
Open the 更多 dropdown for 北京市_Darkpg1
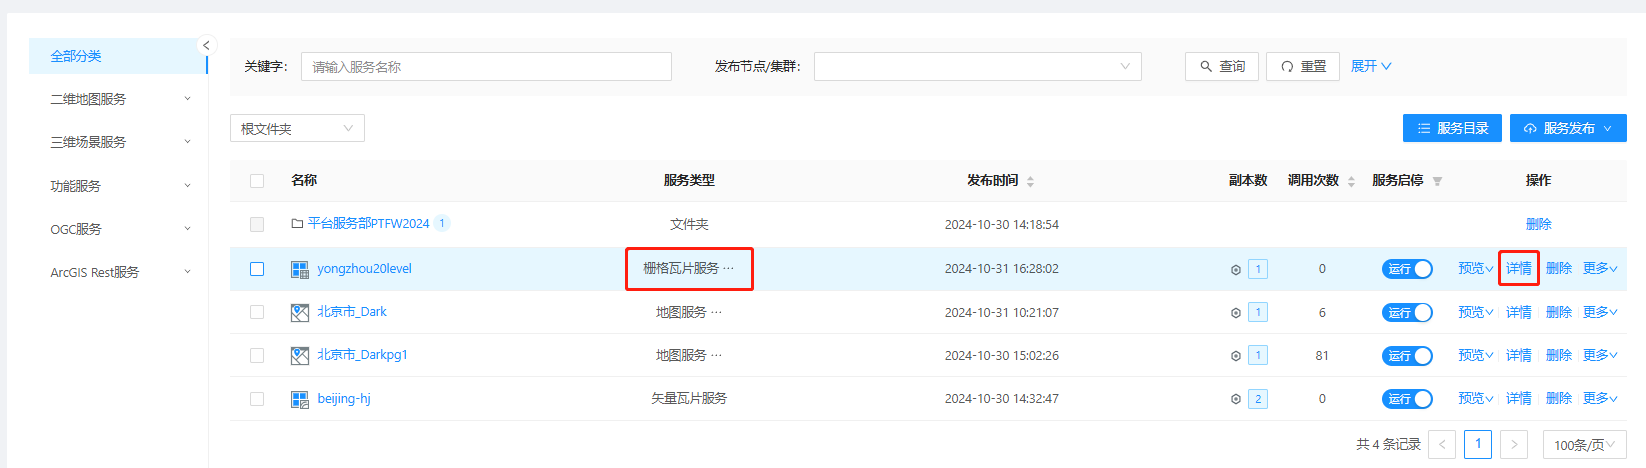point(1600,355)
